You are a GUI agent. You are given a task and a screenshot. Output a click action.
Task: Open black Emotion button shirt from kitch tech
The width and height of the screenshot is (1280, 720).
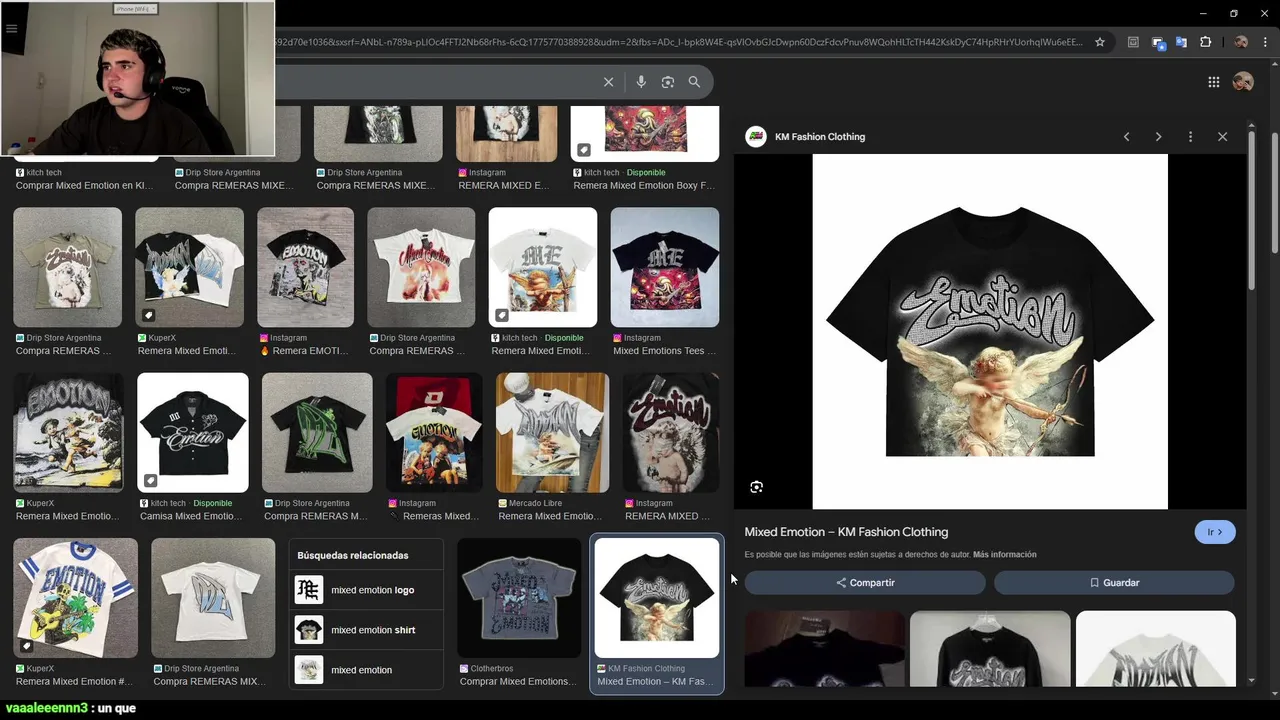[192, 432]
